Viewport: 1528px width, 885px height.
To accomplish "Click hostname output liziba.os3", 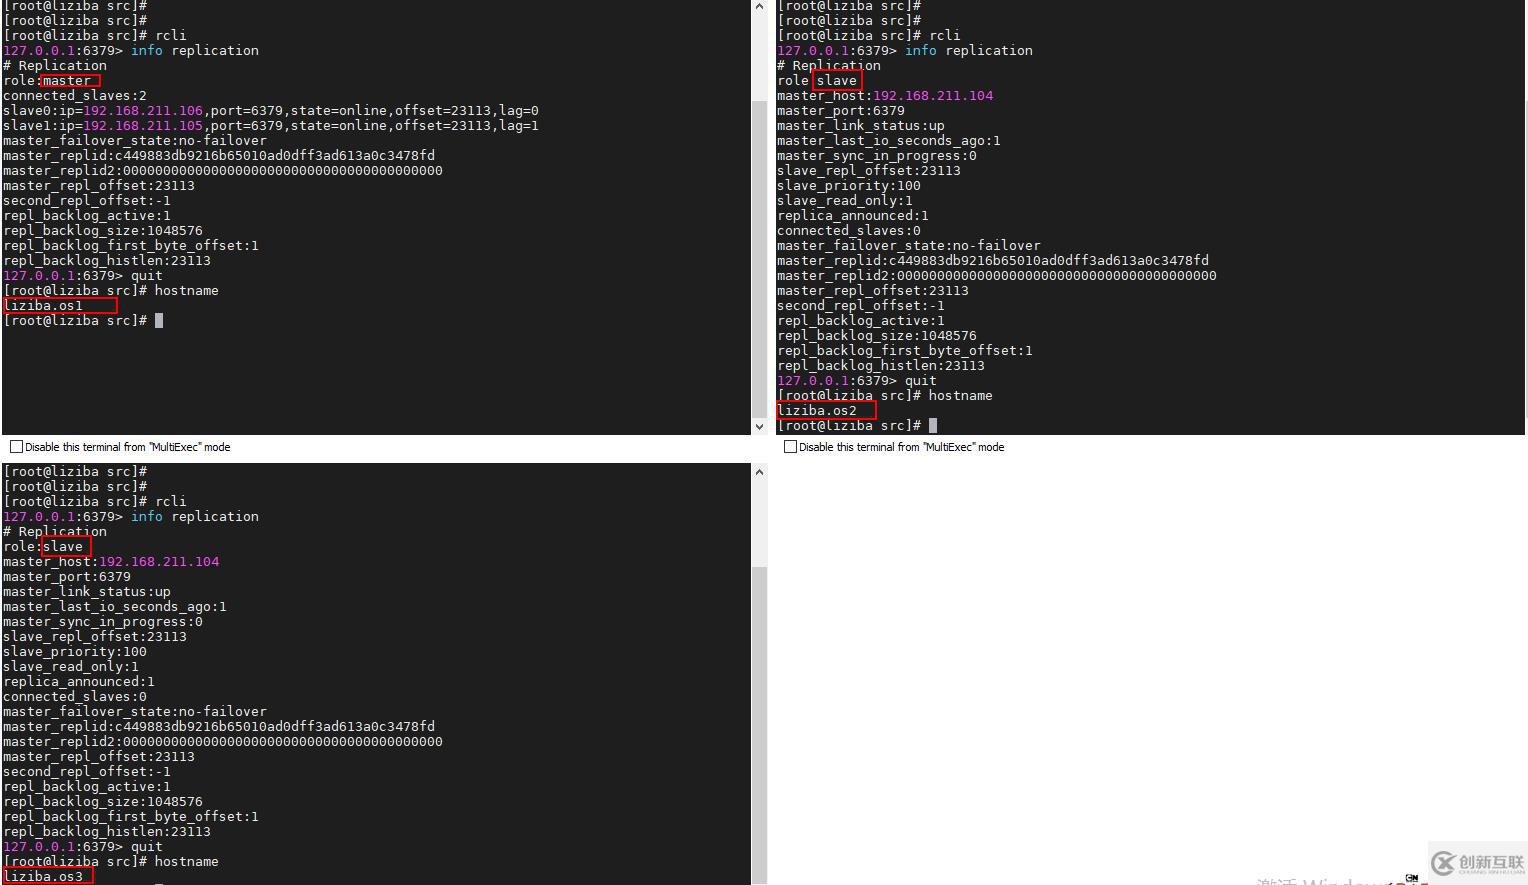I will tap(44, 877).
